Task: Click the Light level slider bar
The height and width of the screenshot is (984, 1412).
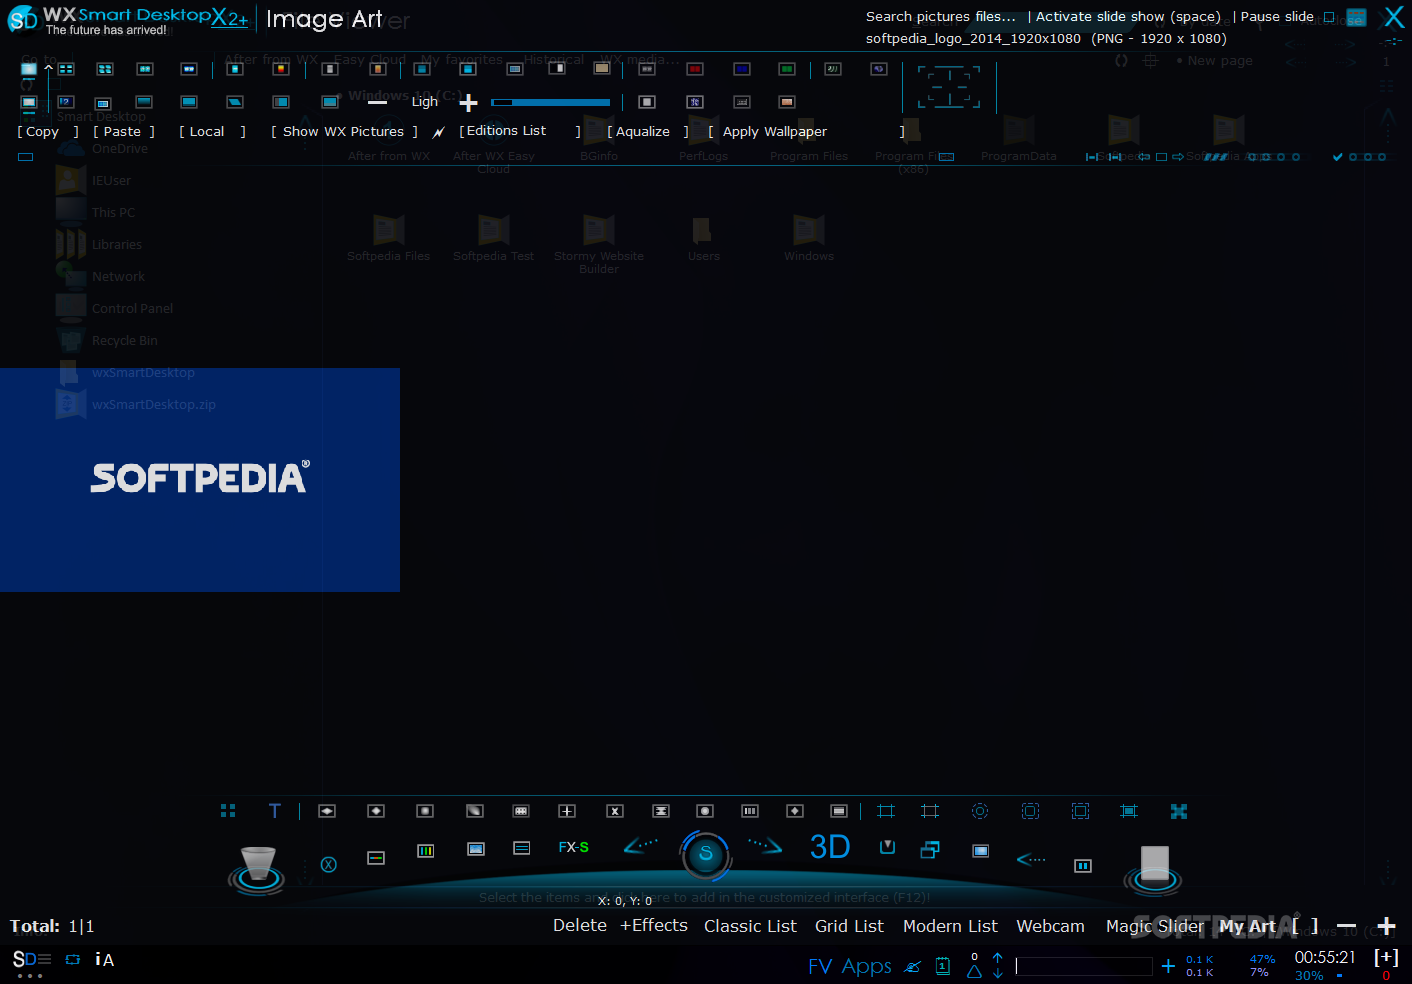Action: [x=551, y=102]
